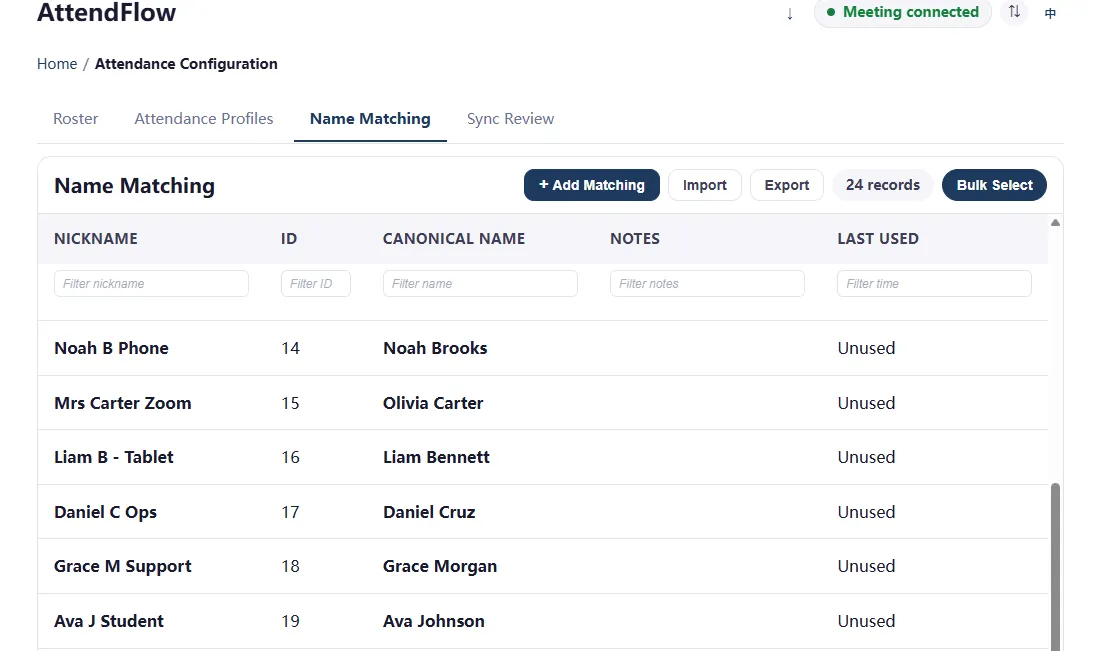Open the Roster tab
1097x651 pixels.
click(76, 119)
